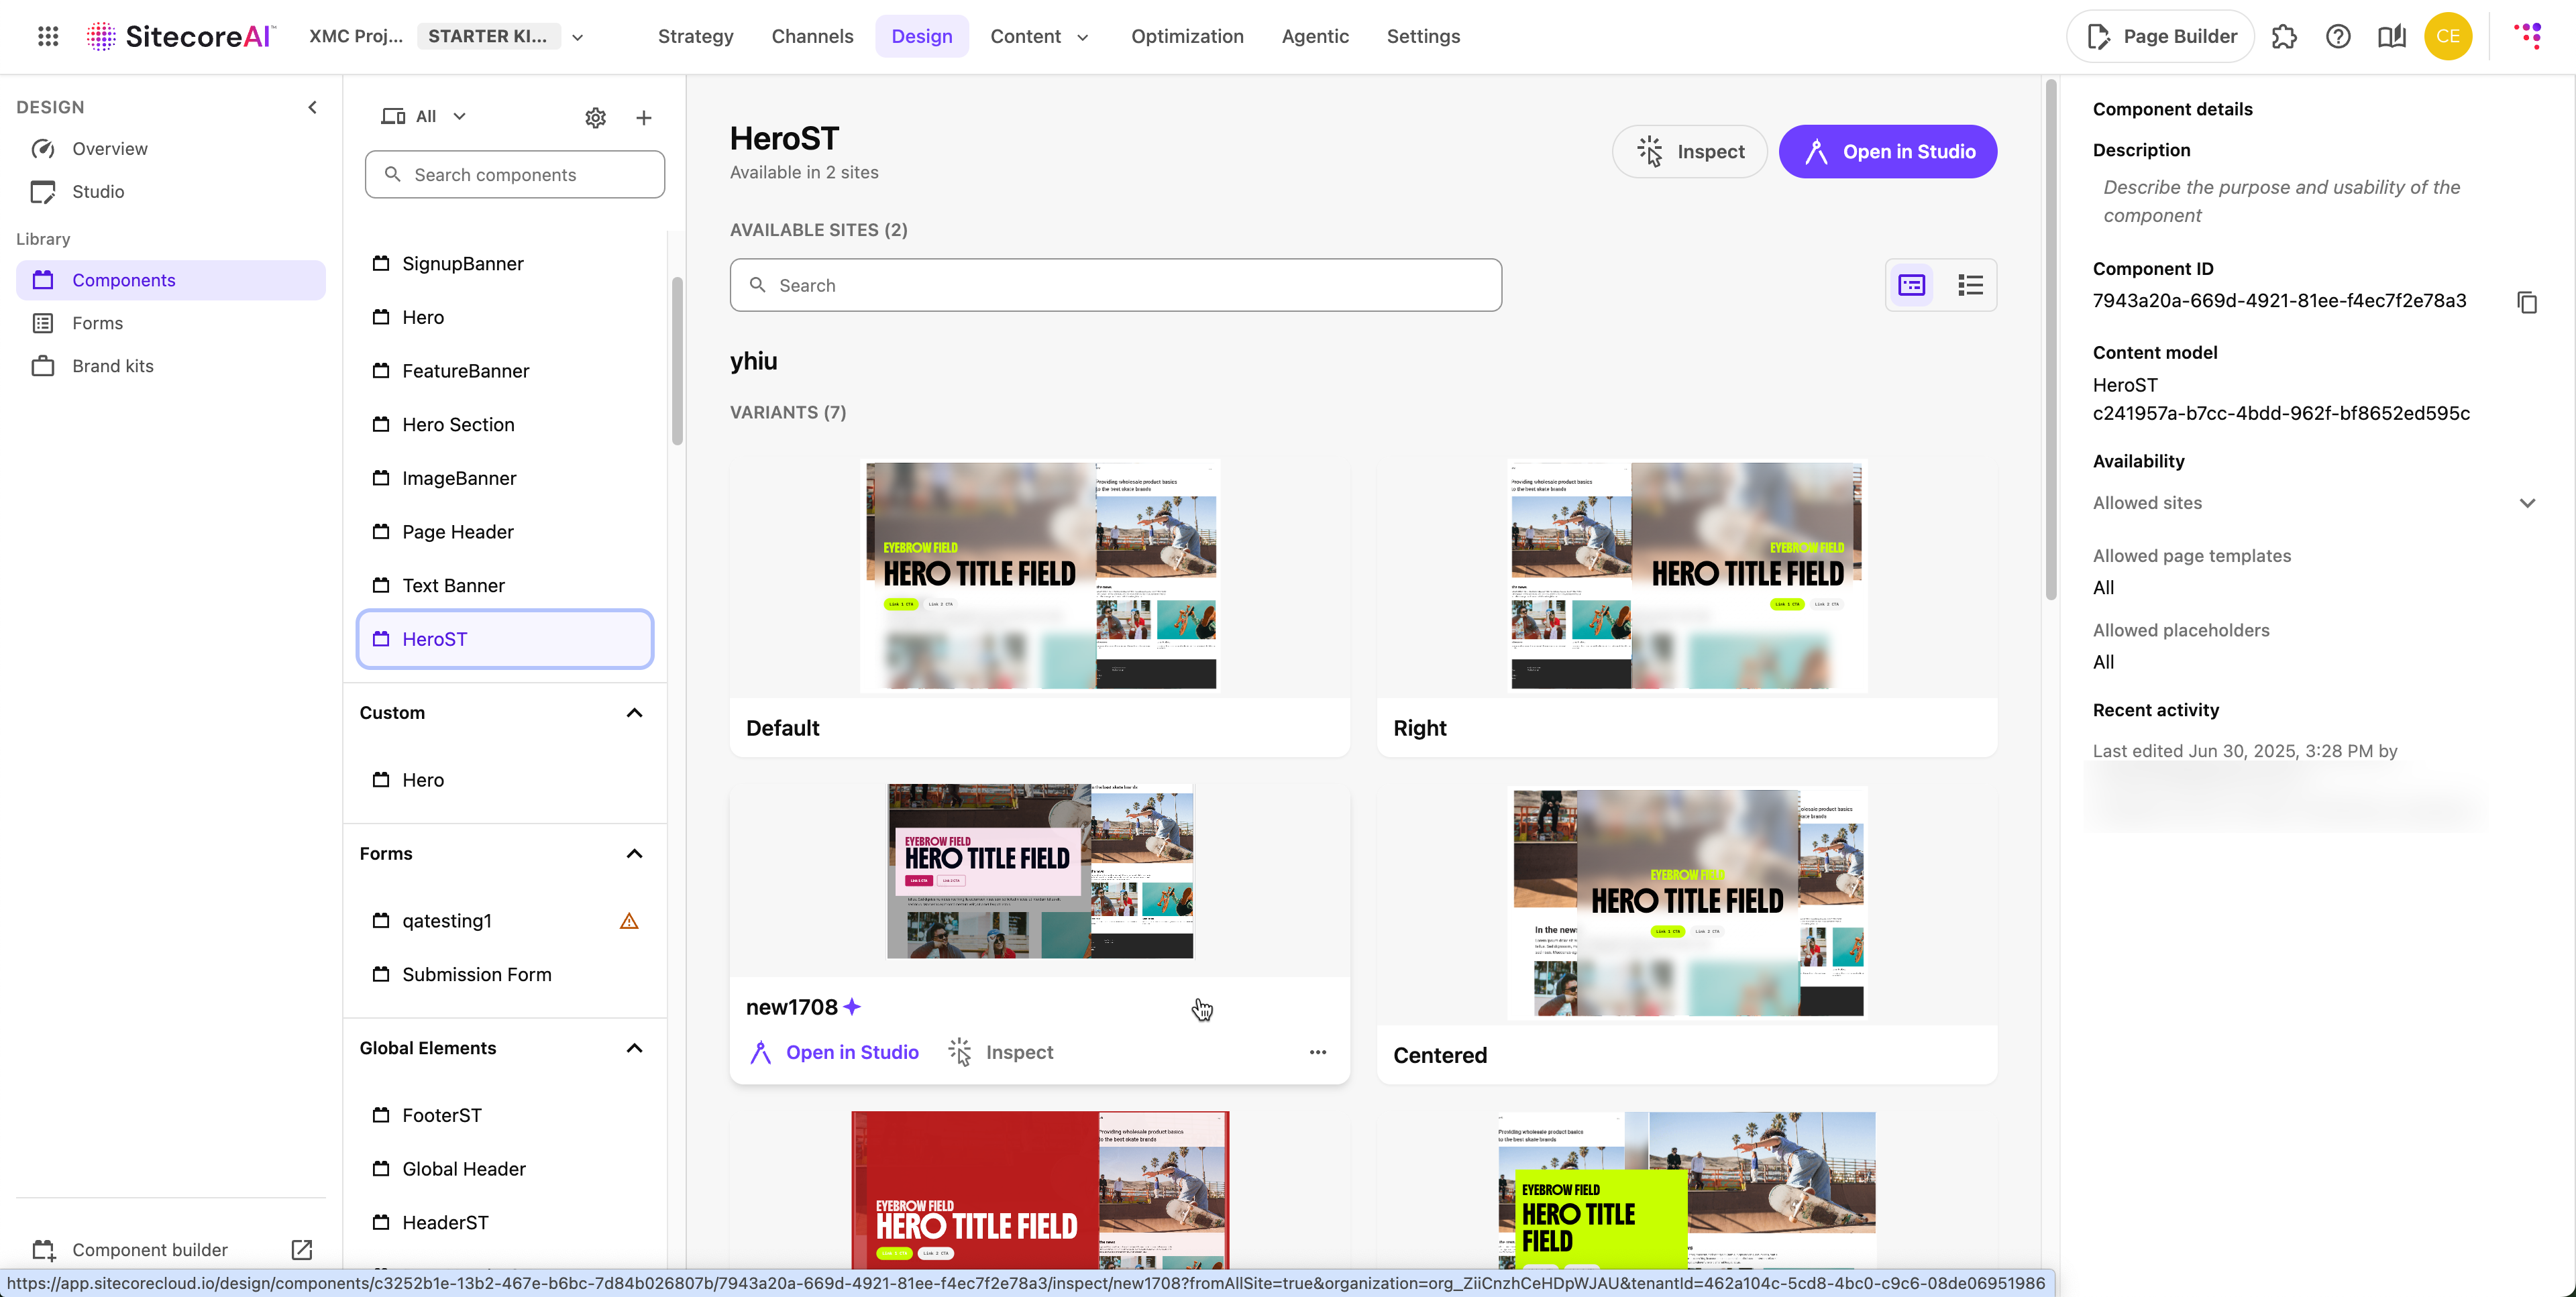Open the app launcher grid icon
The width and height of the screenshot is (2576, 1297).
pos(48,36)
